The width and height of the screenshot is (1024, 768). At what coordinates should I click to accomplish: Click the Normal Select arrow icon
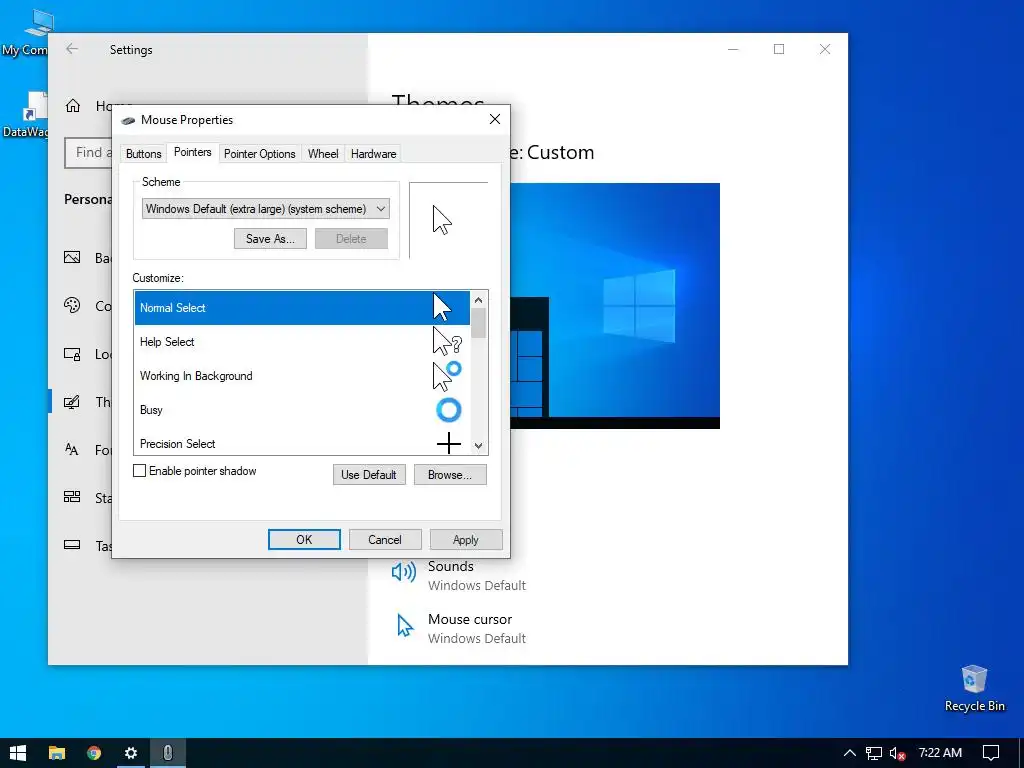[442, 307]
